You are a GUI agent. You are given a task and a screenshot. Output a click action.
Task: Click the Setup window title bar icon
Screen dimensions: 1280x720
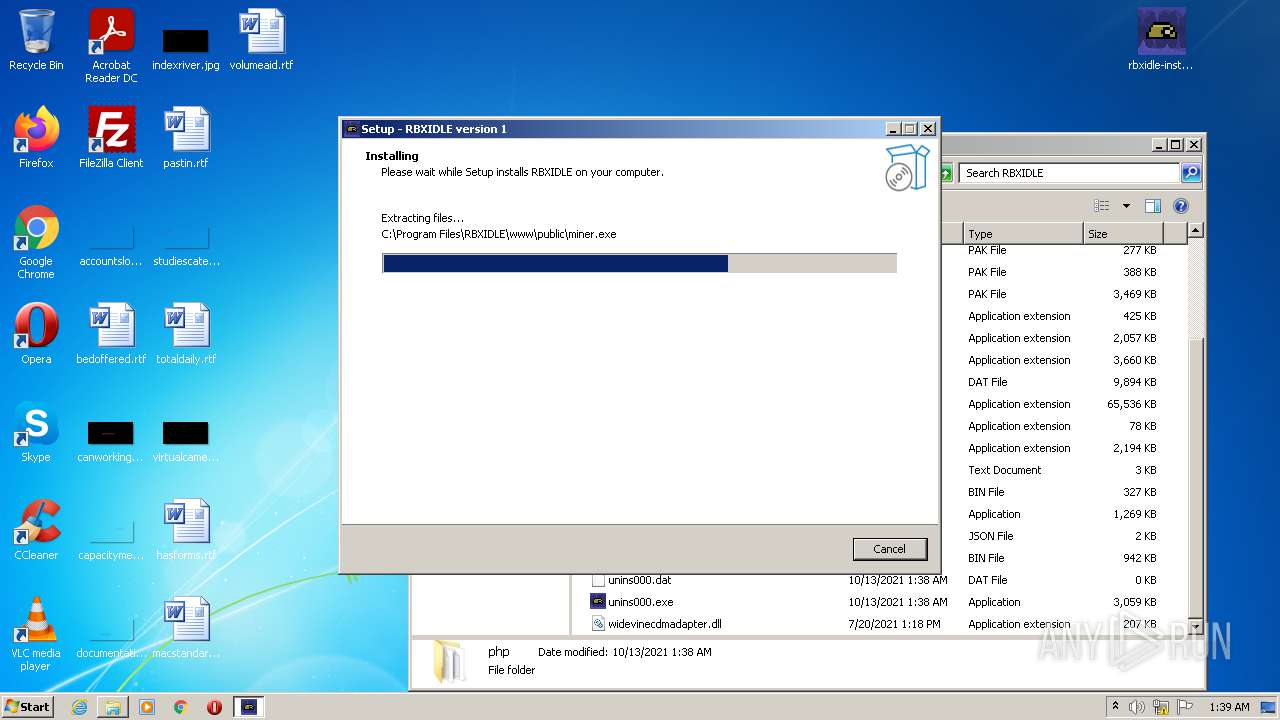(x=351, y=129)
